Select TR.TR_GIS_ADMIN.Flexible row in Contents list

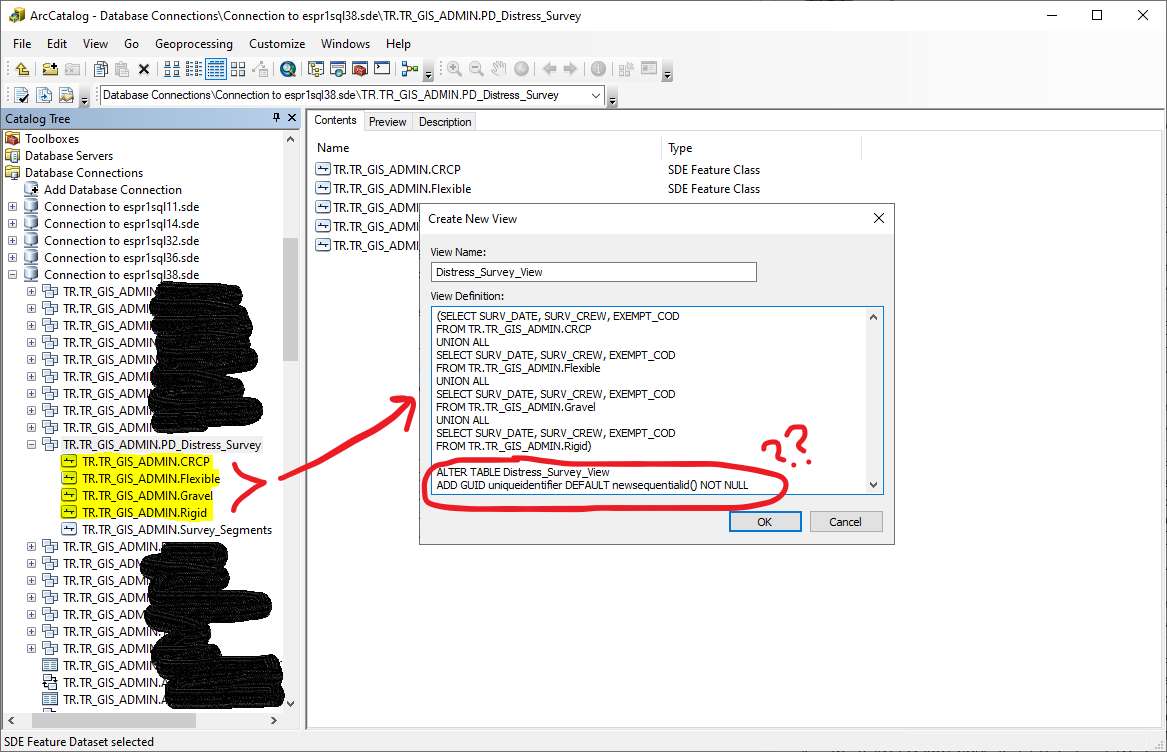point(402,189)
